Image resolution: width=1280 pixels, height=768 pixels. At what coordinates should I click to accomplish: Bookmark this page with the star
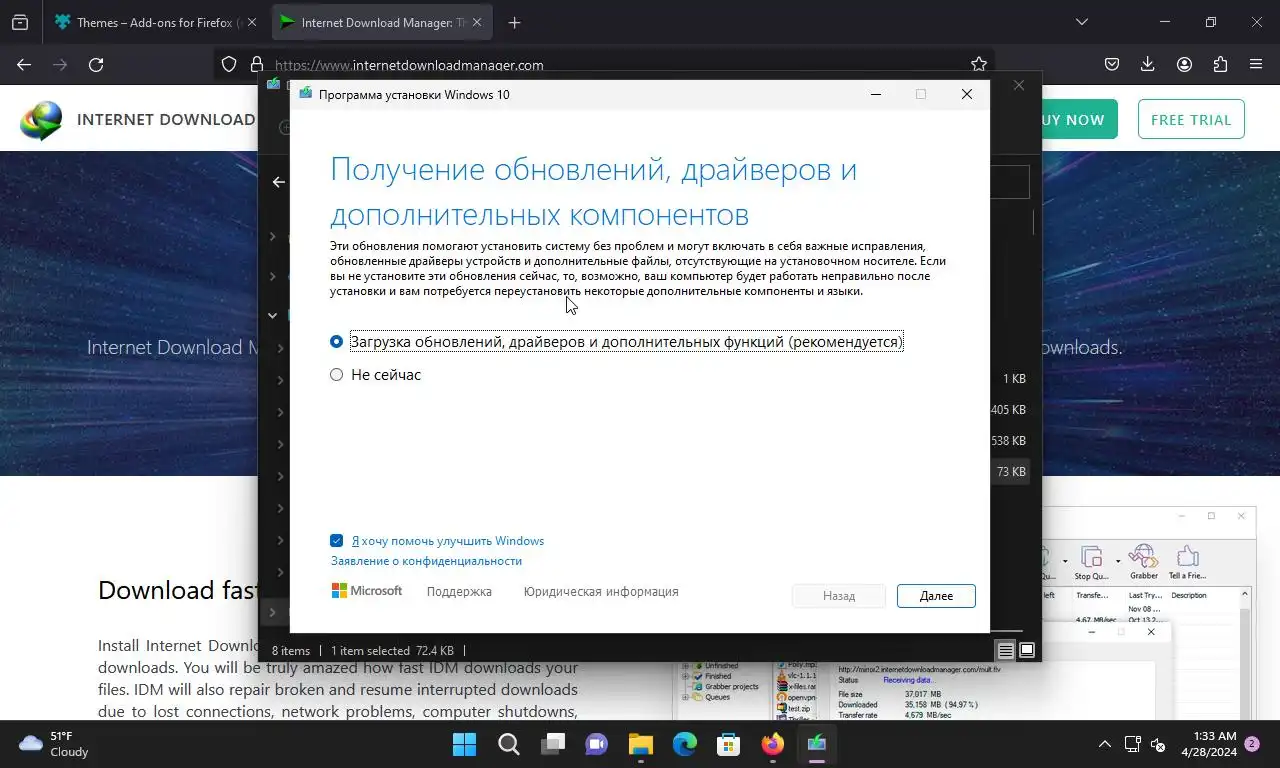979,64
